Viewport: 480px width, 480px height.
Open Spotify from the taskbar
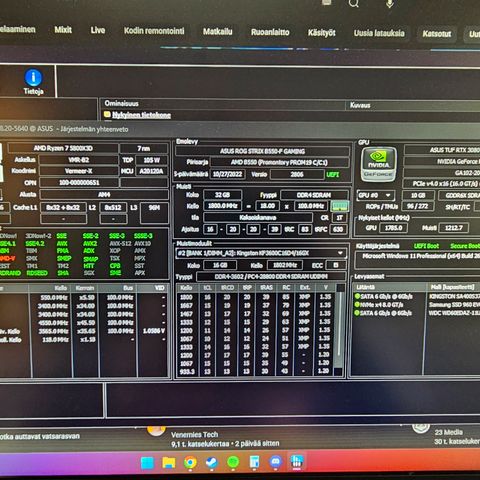233,462
